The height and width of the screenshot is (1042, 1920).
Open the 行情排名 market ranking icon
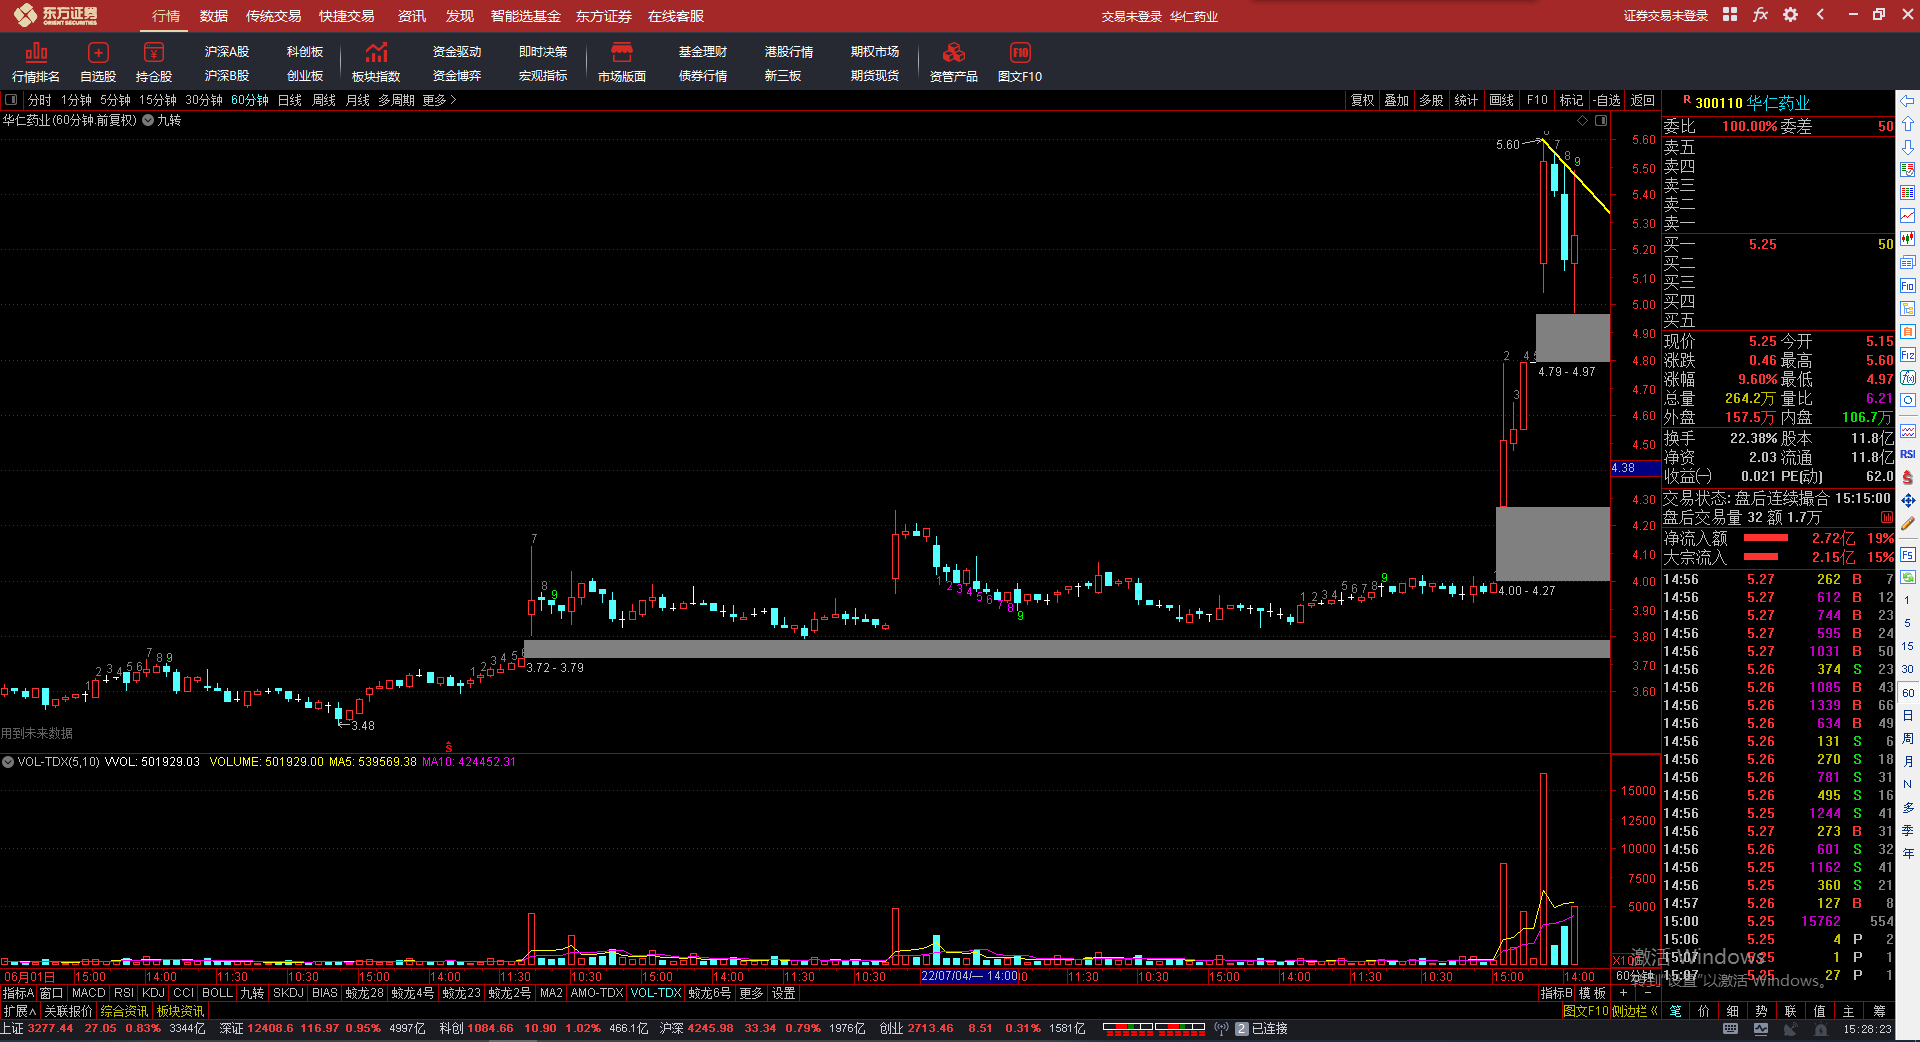36,62
